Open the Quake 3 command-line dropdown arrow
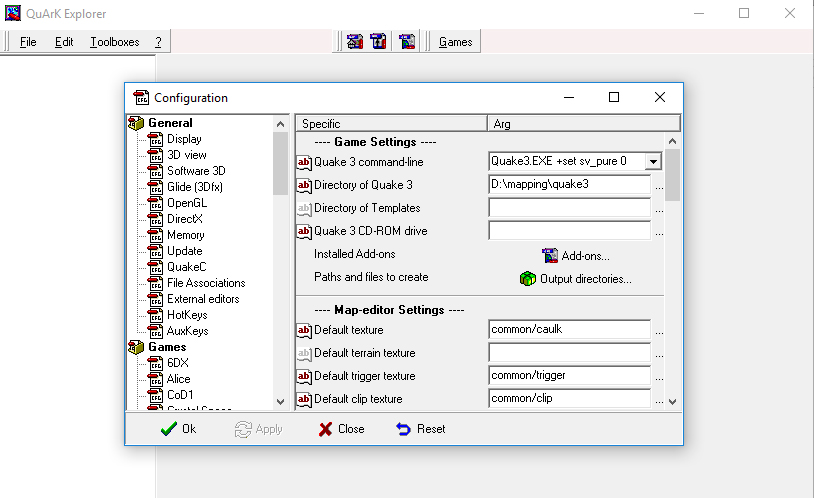This screenshot has height=498, width=814. (x=653, y=161)
